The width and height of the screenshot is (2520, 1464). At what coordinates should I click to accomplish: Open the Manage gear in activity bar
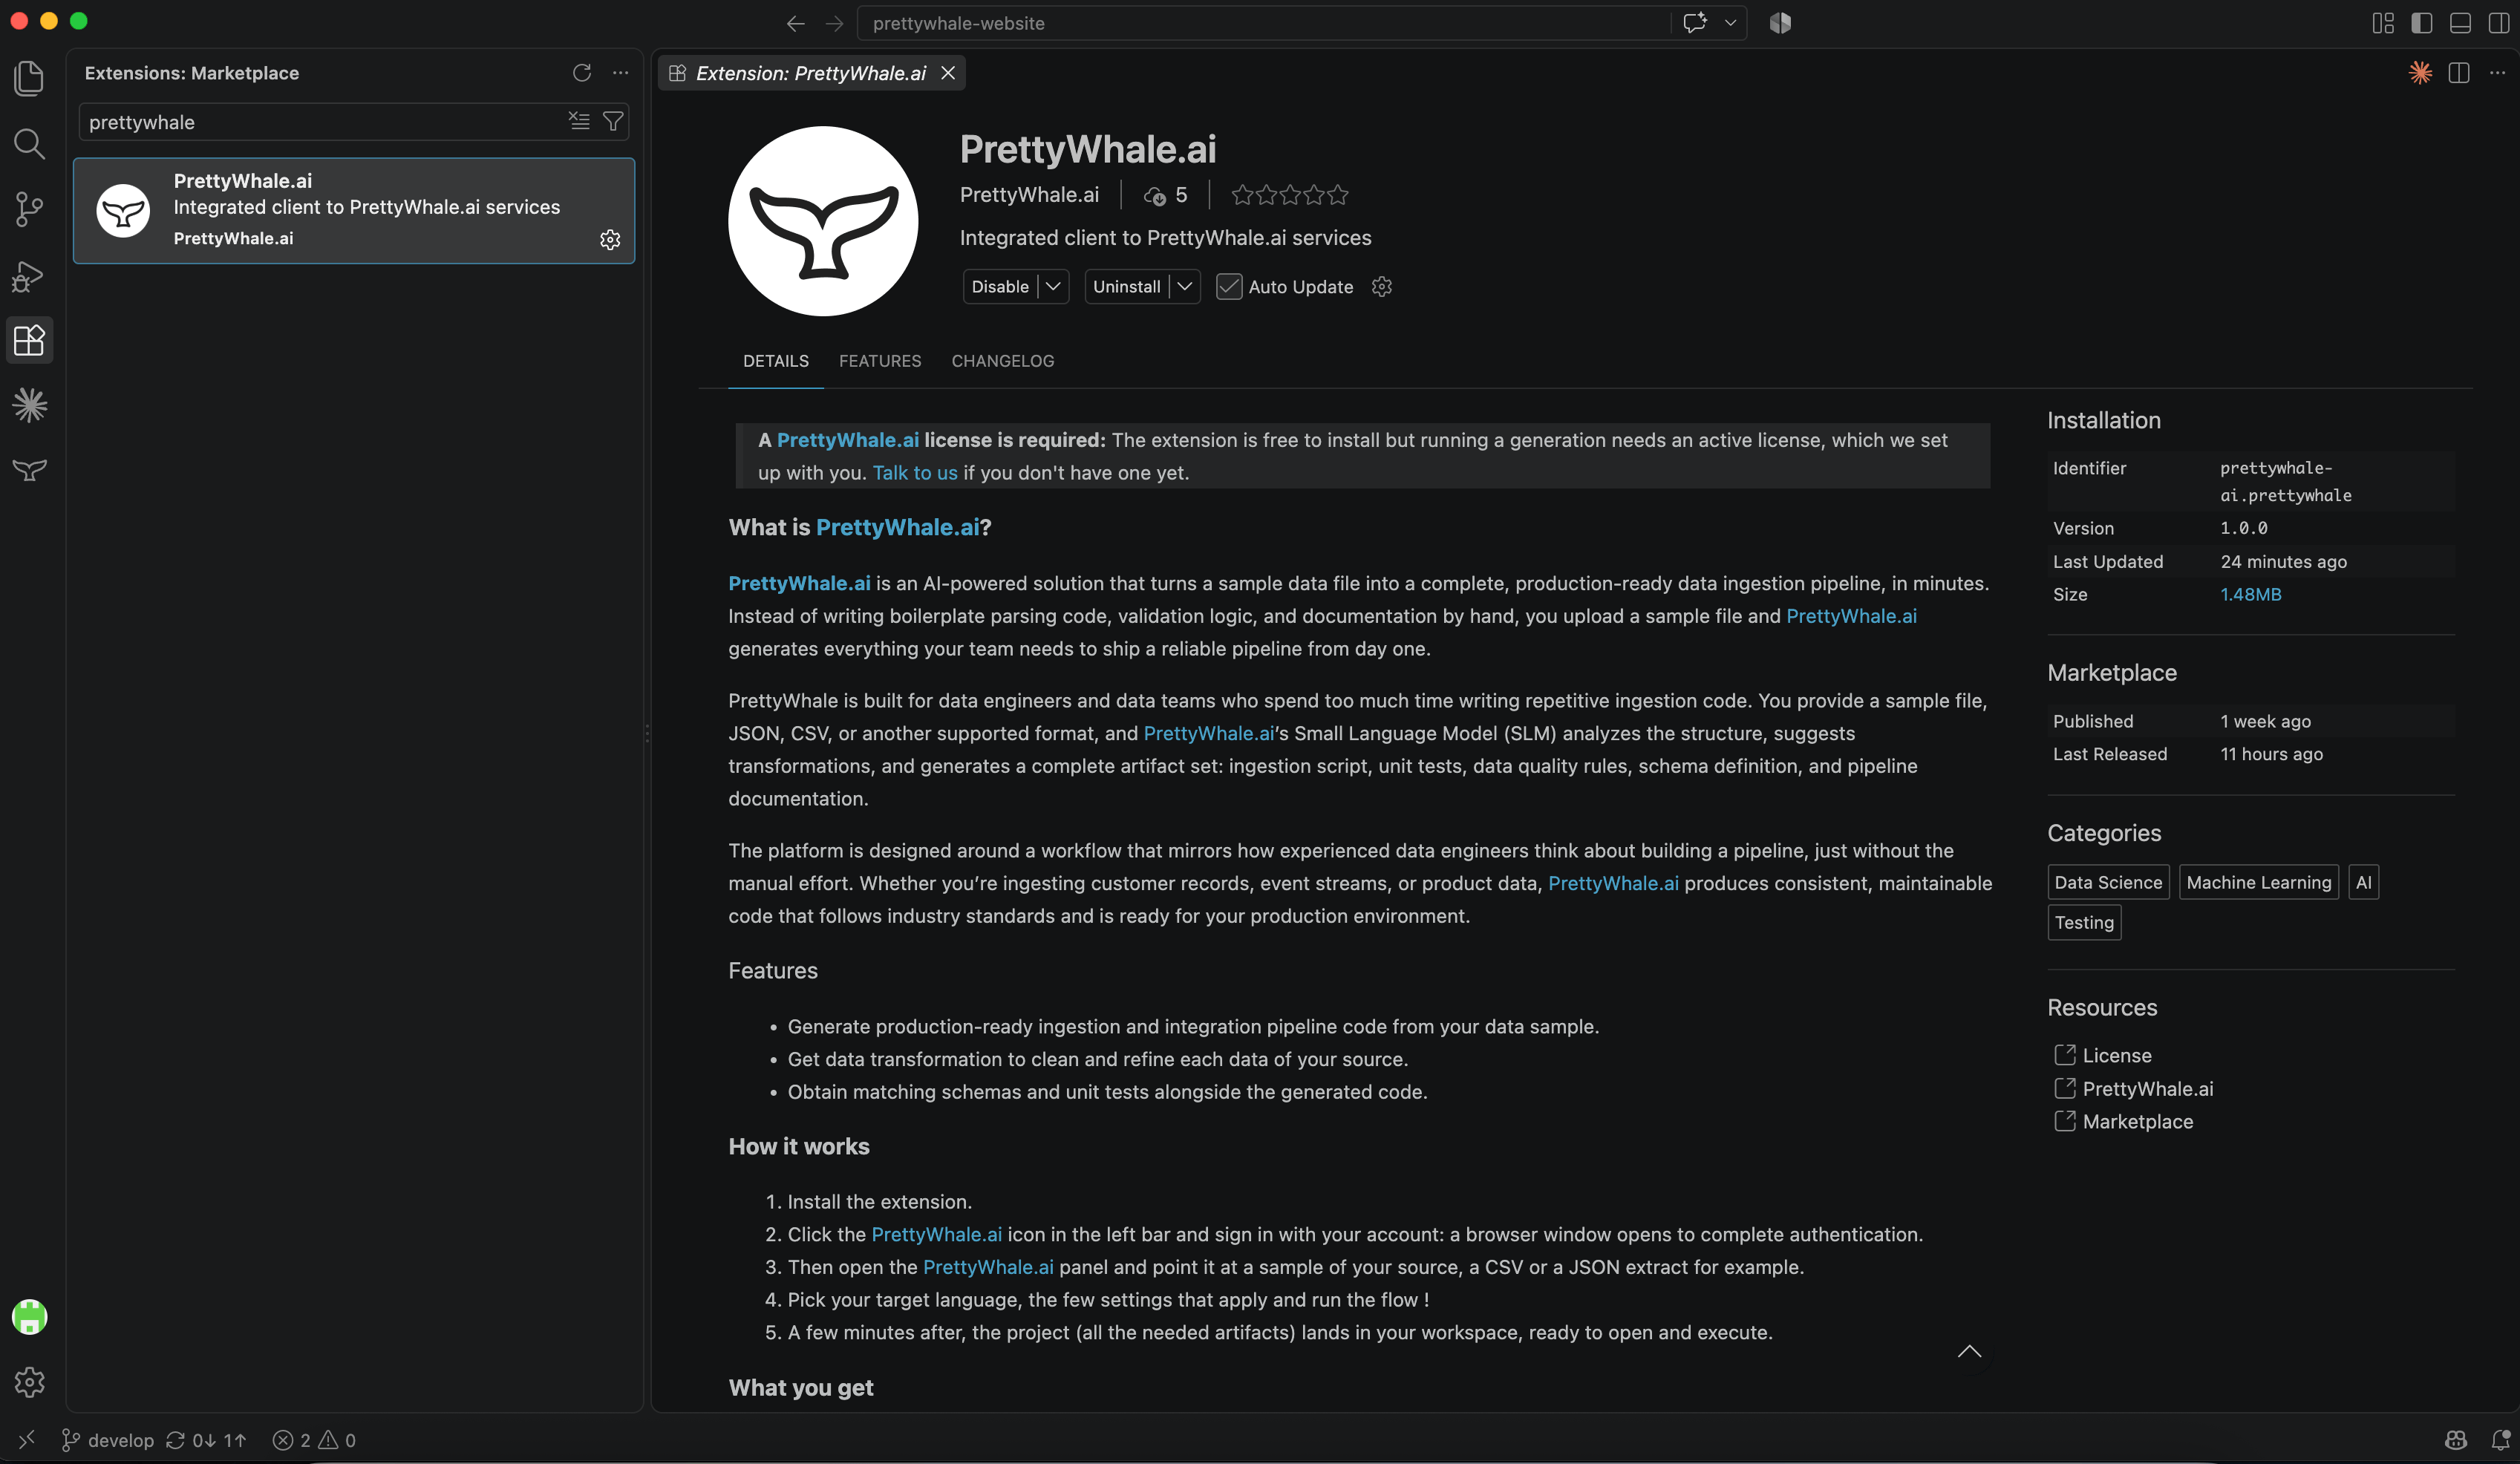coord(29,1381)
